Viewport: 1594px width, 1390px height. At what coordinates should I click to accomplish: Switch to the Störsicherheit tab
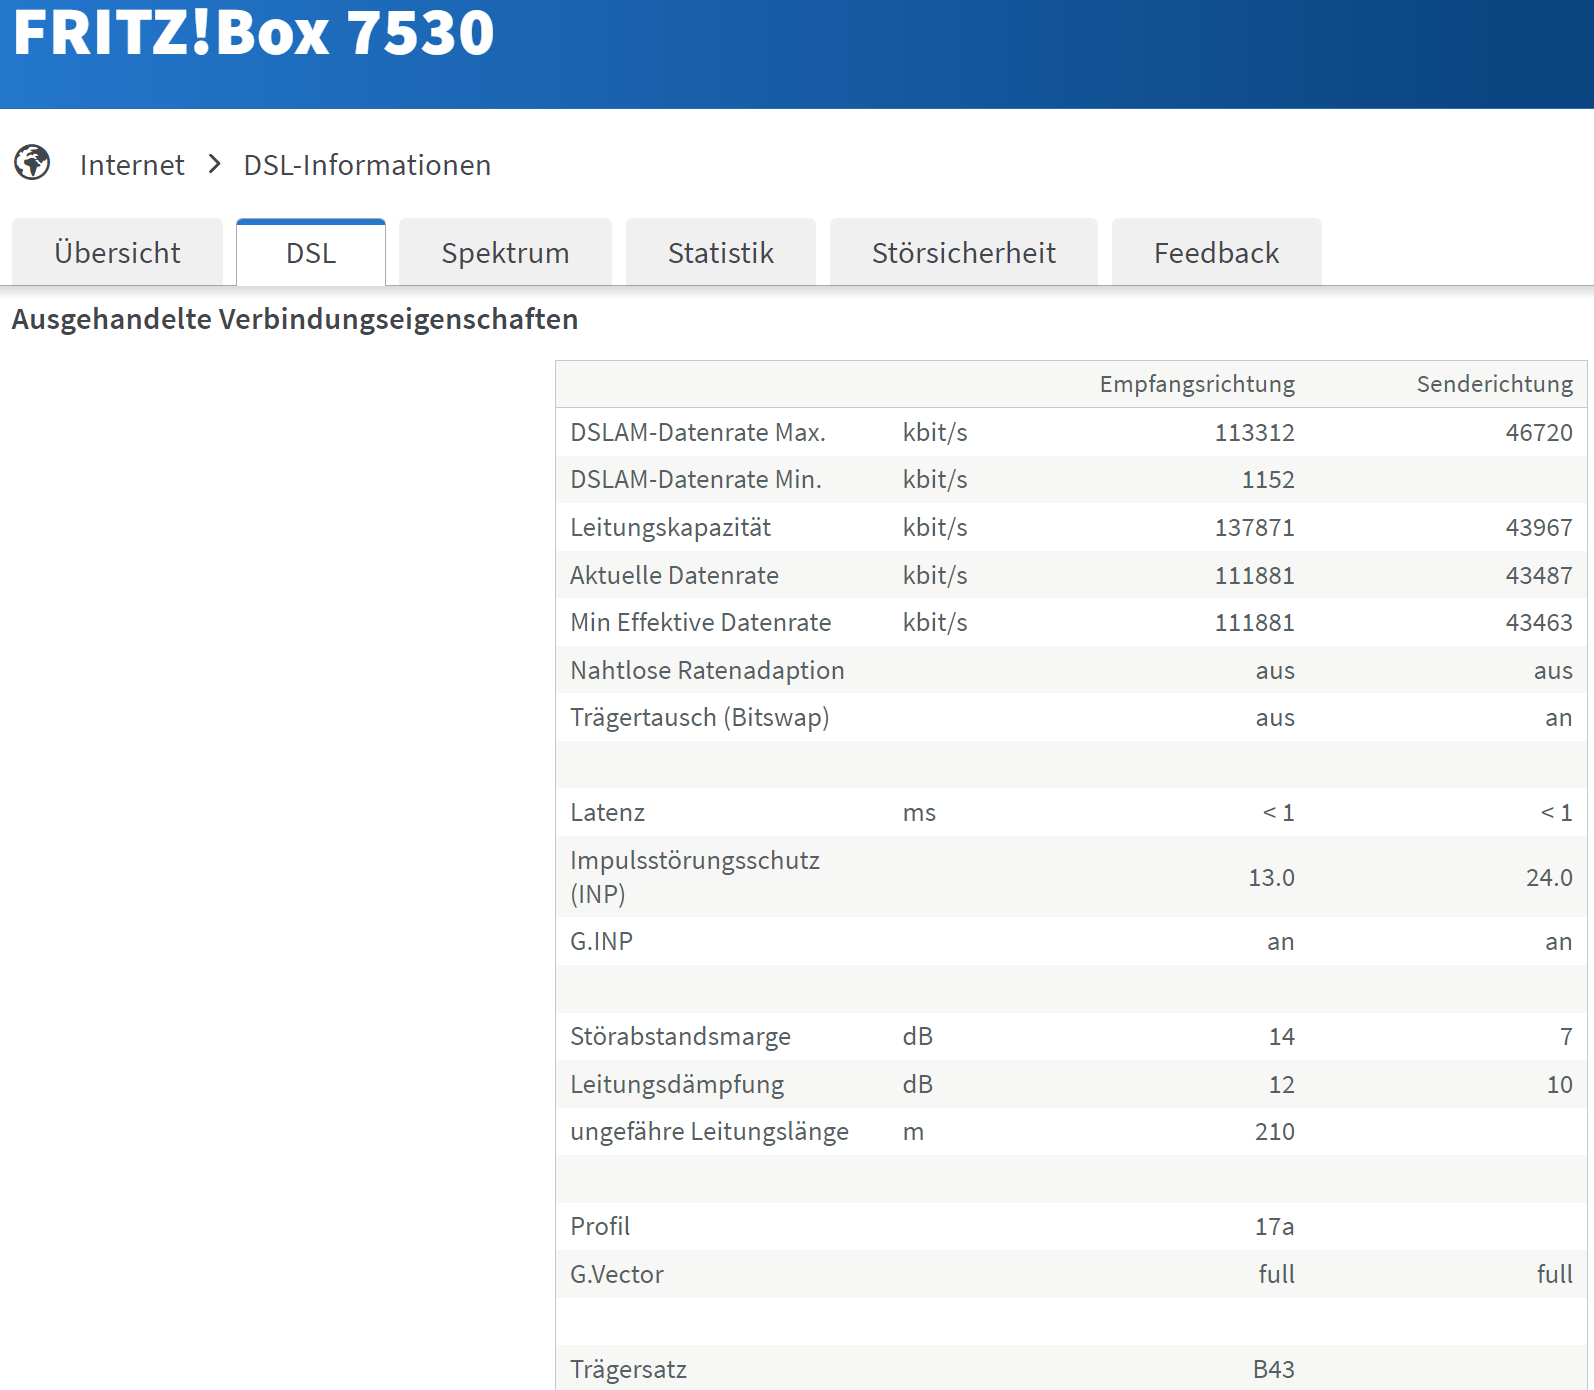(x=964, y=252)
